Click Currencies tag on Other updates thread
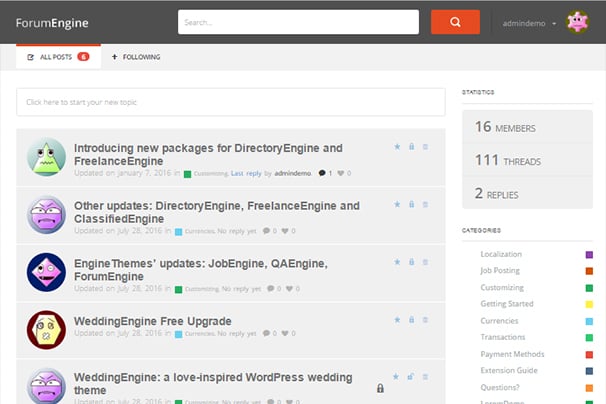This screenshot has height=404, width=606. click(199, 231)
